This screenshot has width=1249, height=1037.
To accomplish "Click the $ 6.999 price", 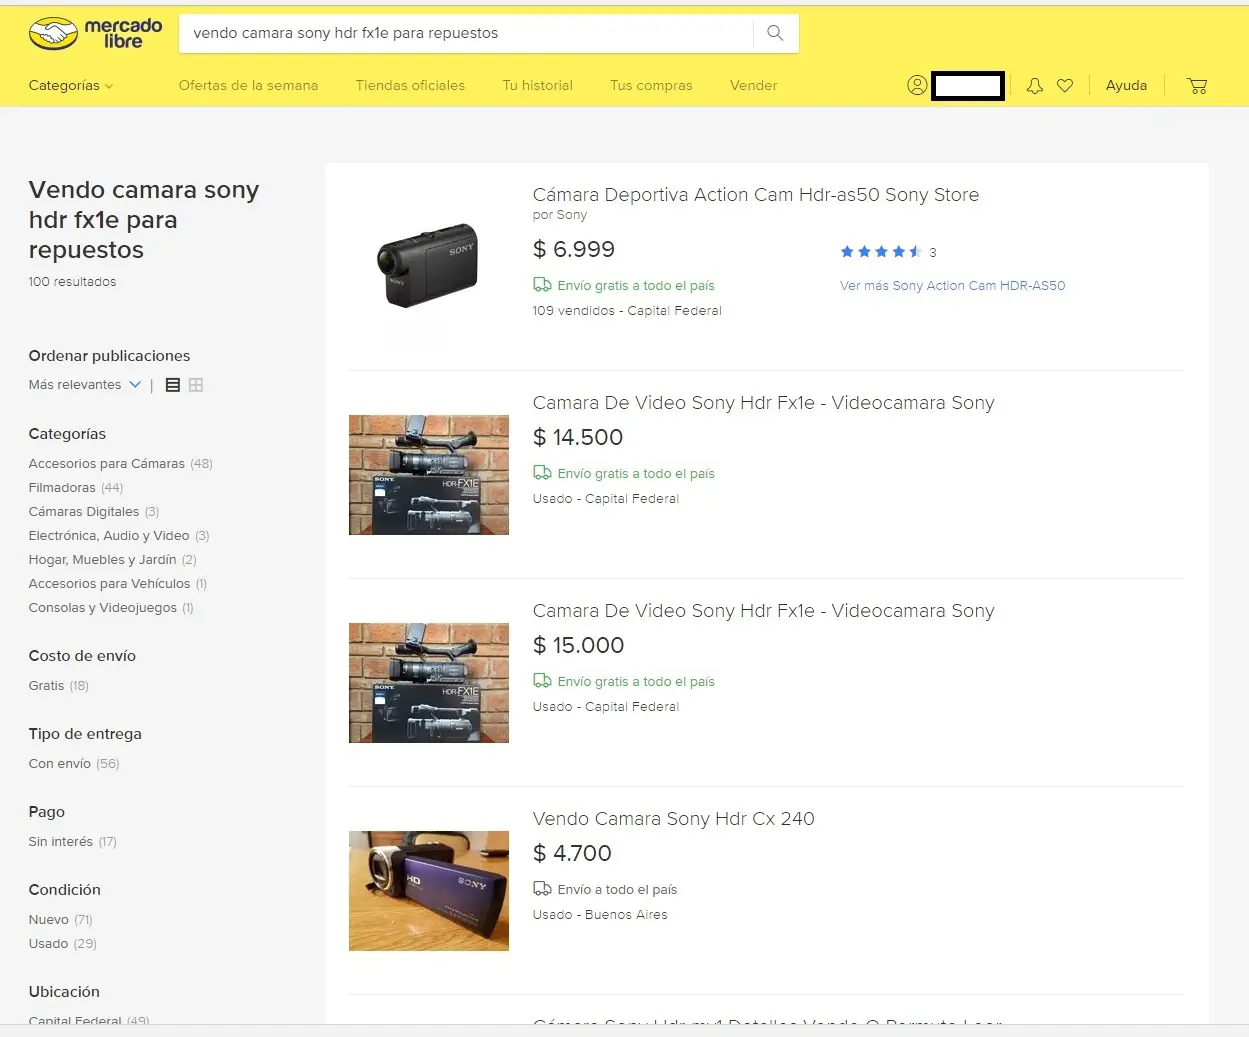I will click(x=574, y=250).
